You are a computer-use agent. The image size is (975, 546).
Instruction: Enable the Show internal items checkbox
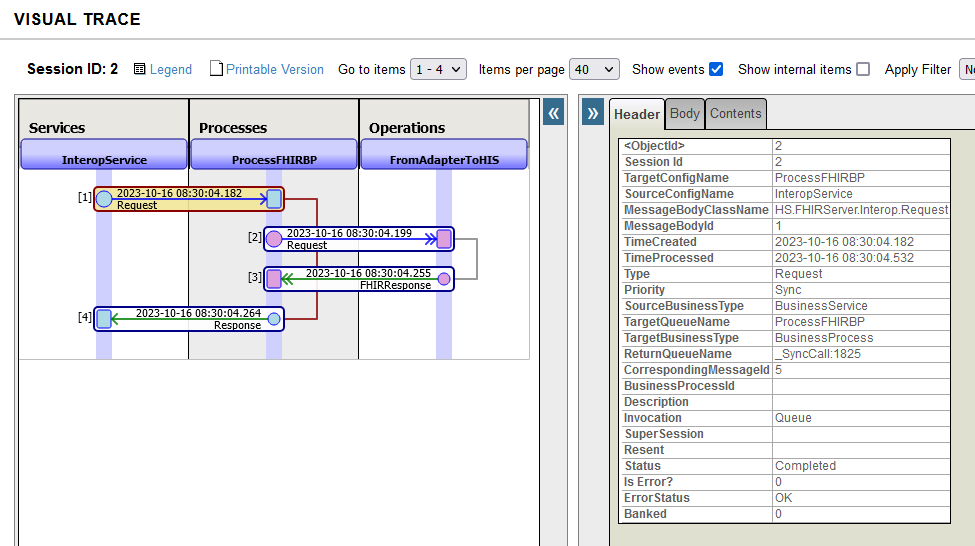click(x=863, y=69)
